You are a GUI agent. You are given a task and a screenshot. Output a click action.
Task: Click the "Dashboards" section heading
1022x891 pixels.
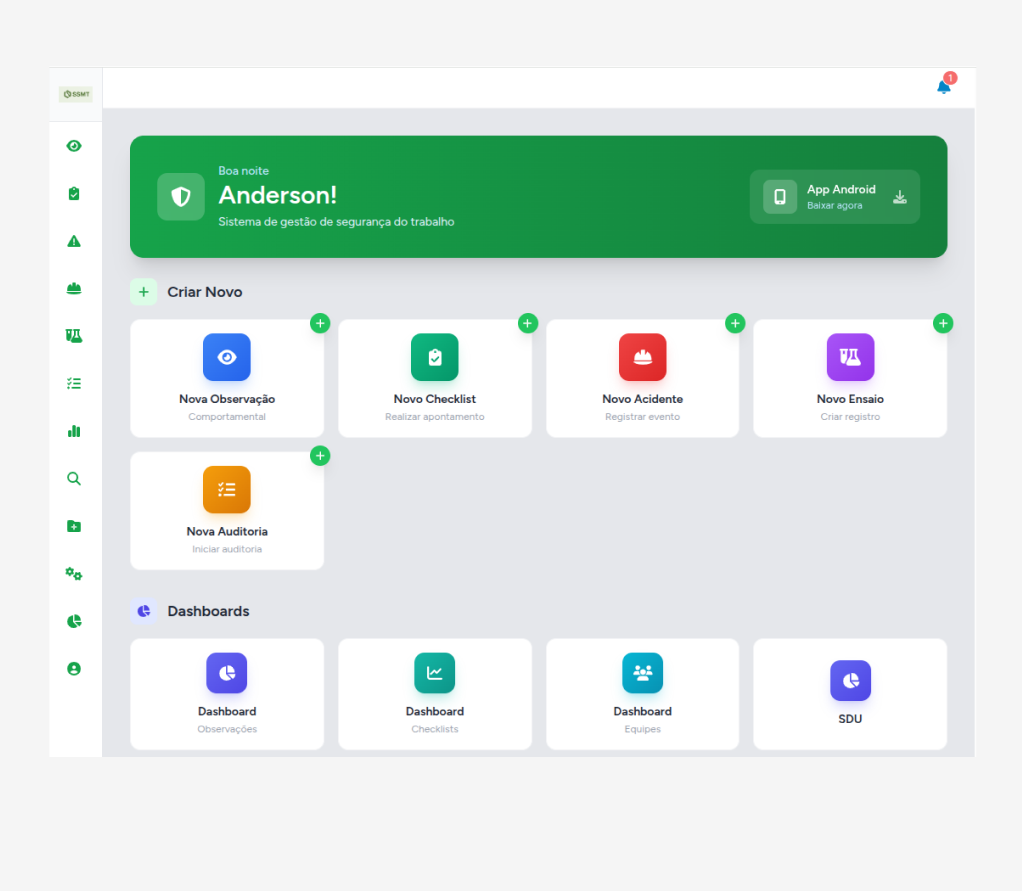(x=209, y=611)
